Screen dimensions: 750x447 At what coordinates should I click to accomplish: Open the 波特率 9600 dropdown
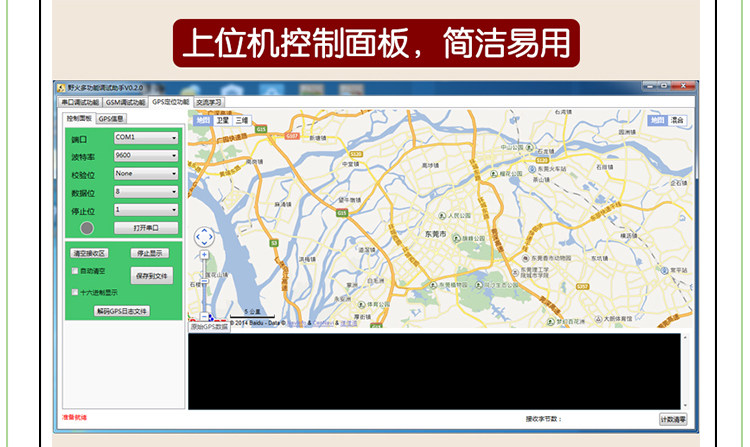coord(146,156)
